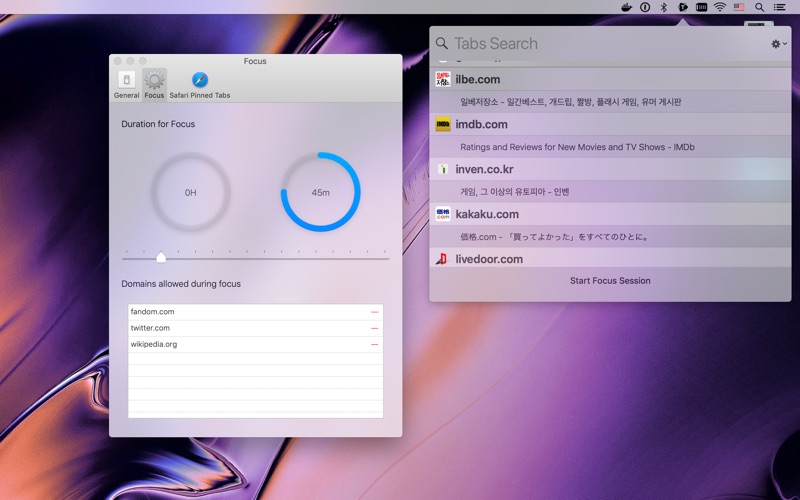800x500 pixels.
Task: Open the gear settings dropdown in Tabs popup
Action: [779, 44]
